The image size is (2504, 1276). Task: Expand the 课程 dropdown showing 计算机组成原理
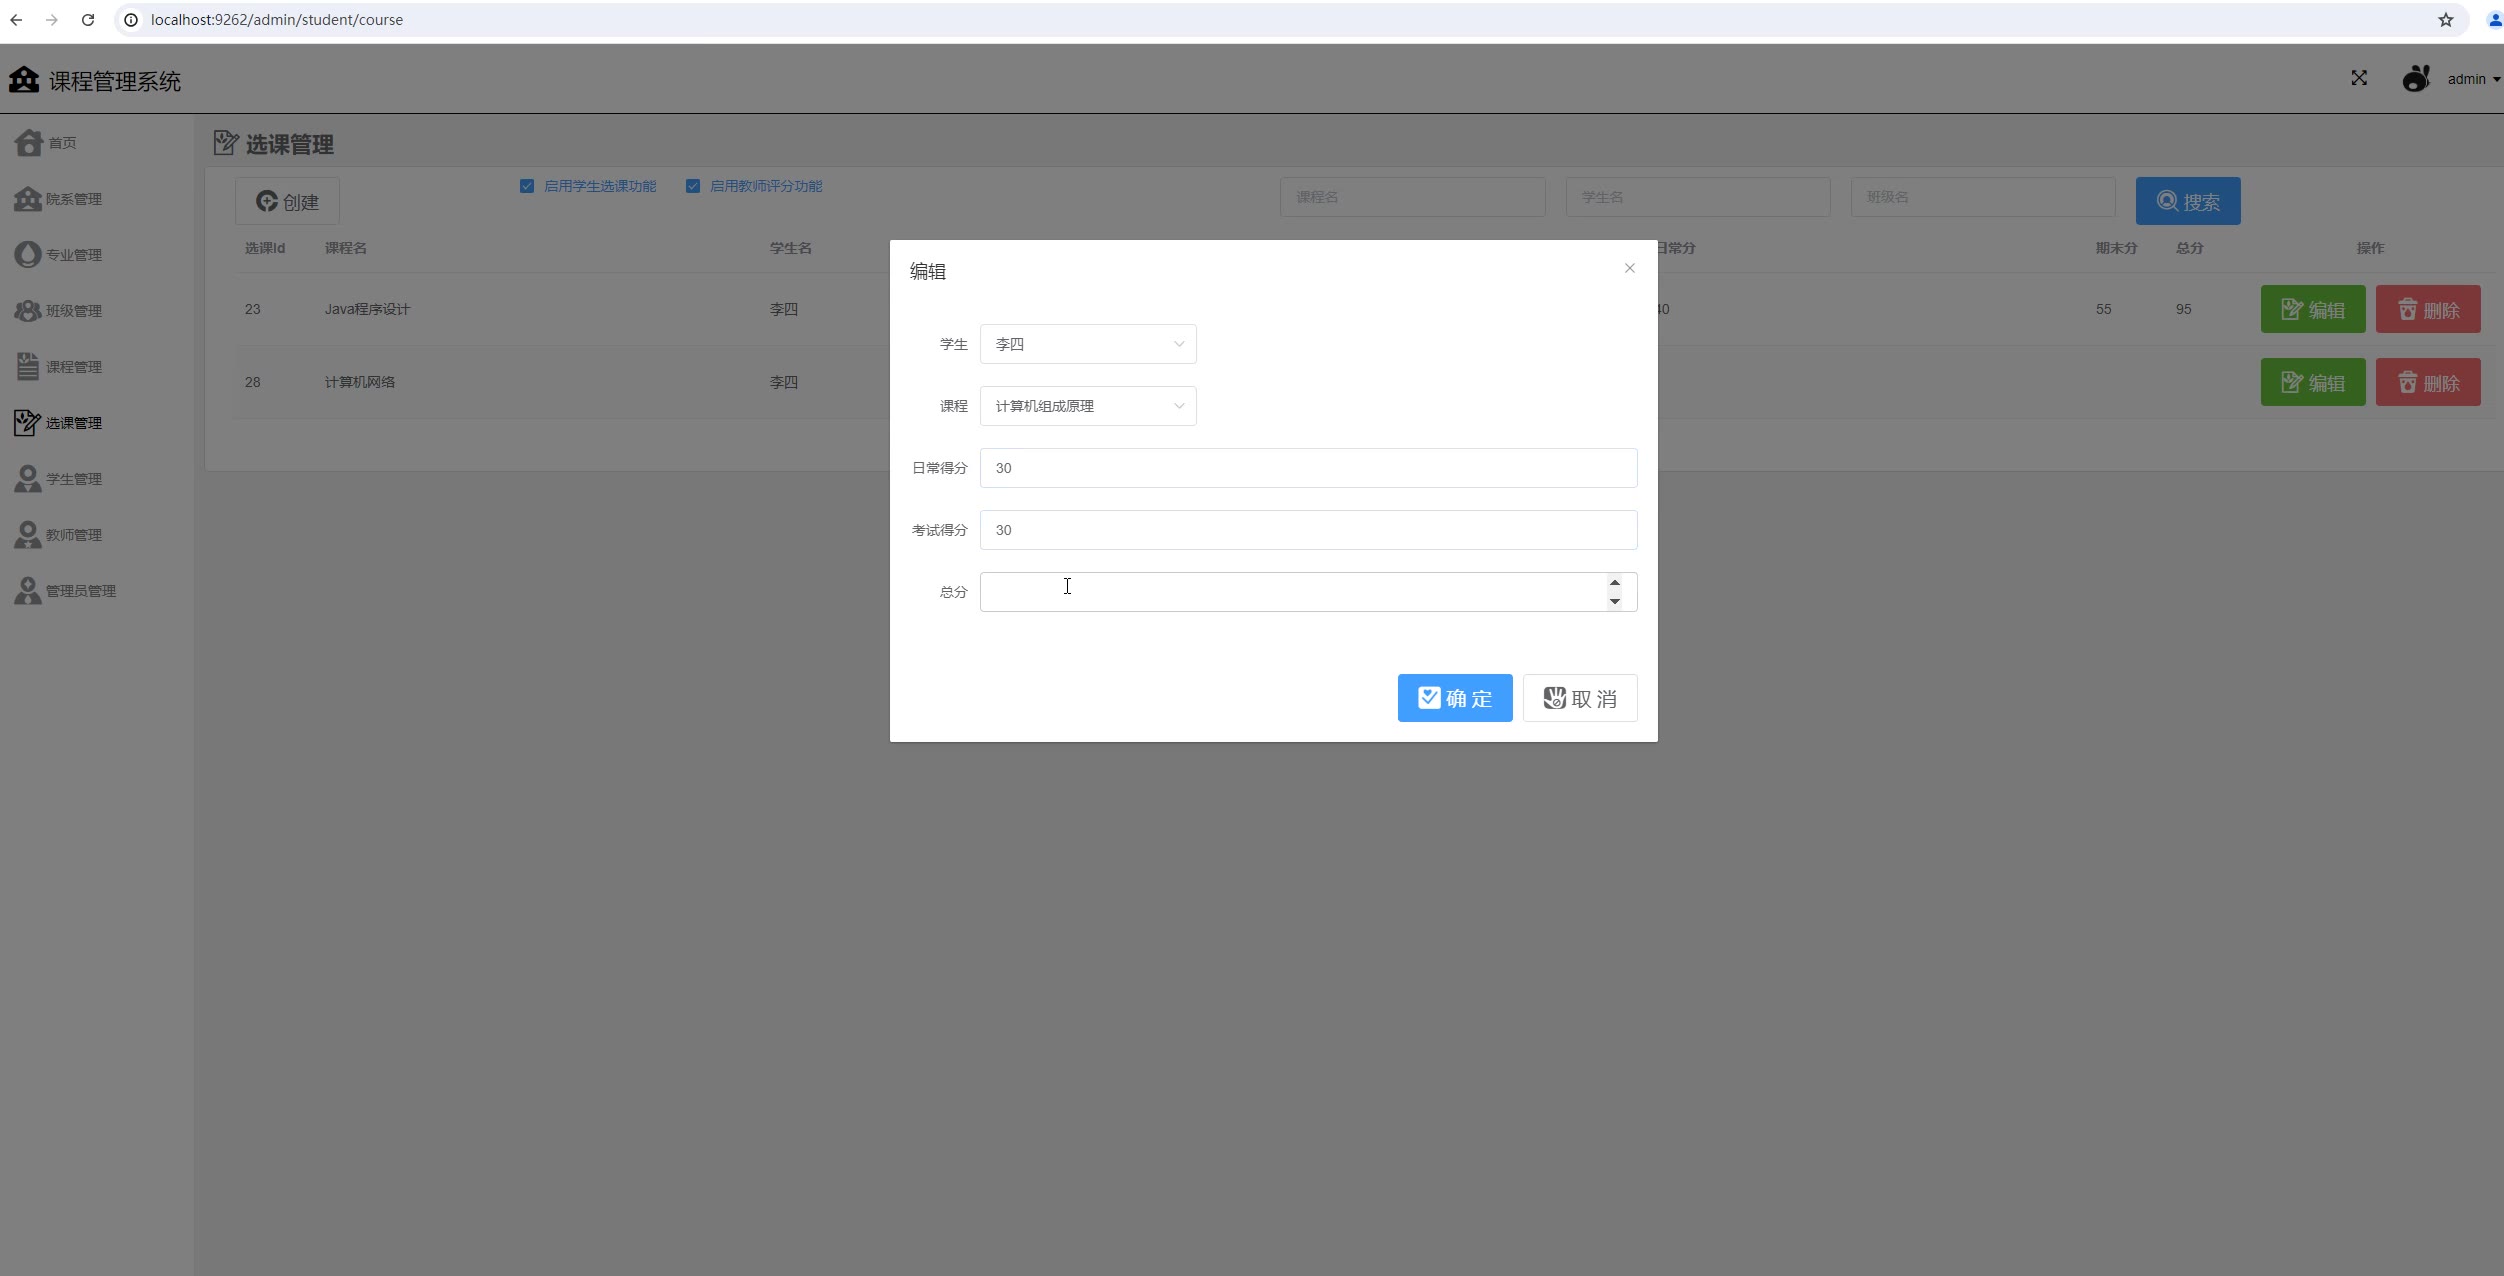(1088, 406)
